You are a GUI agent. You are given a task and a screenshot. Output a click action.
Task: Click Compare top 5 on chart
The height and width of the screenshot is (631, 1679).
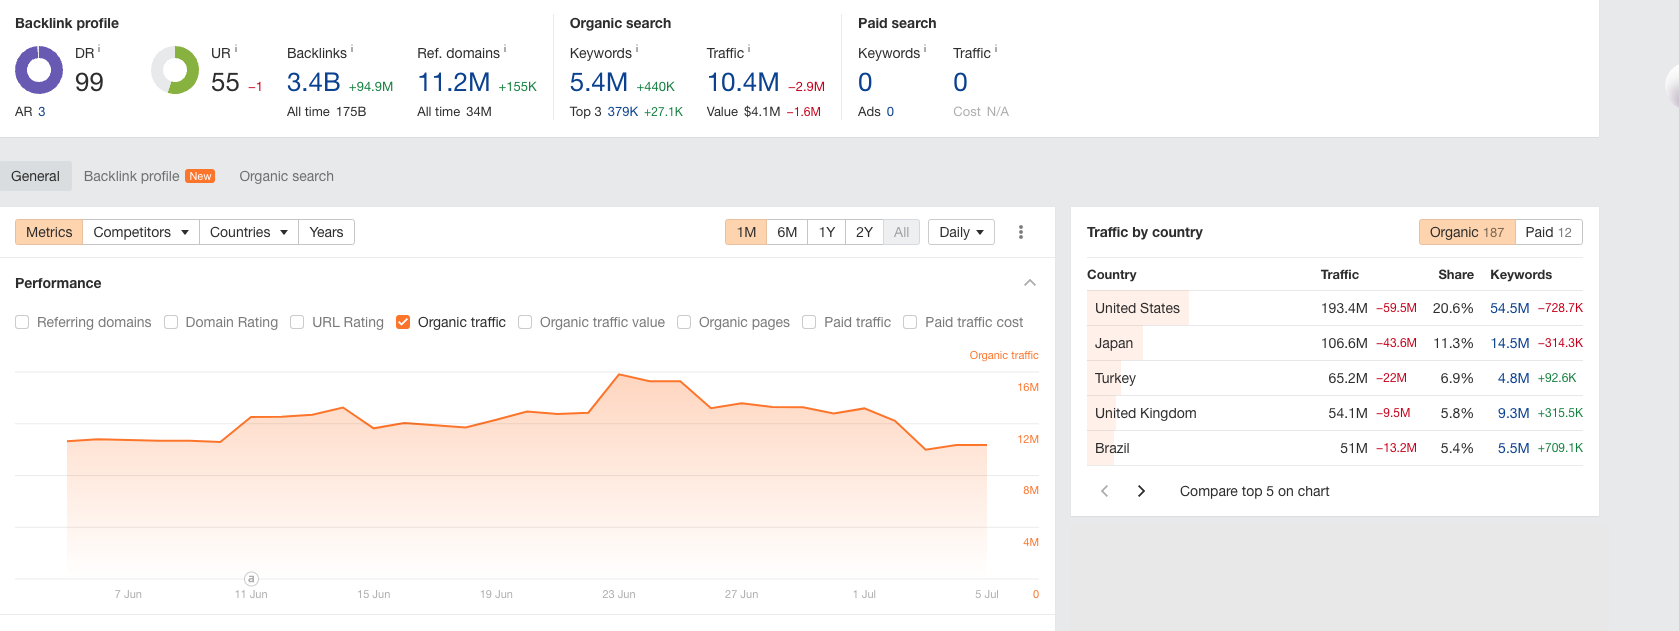(x=1254, y=491)
